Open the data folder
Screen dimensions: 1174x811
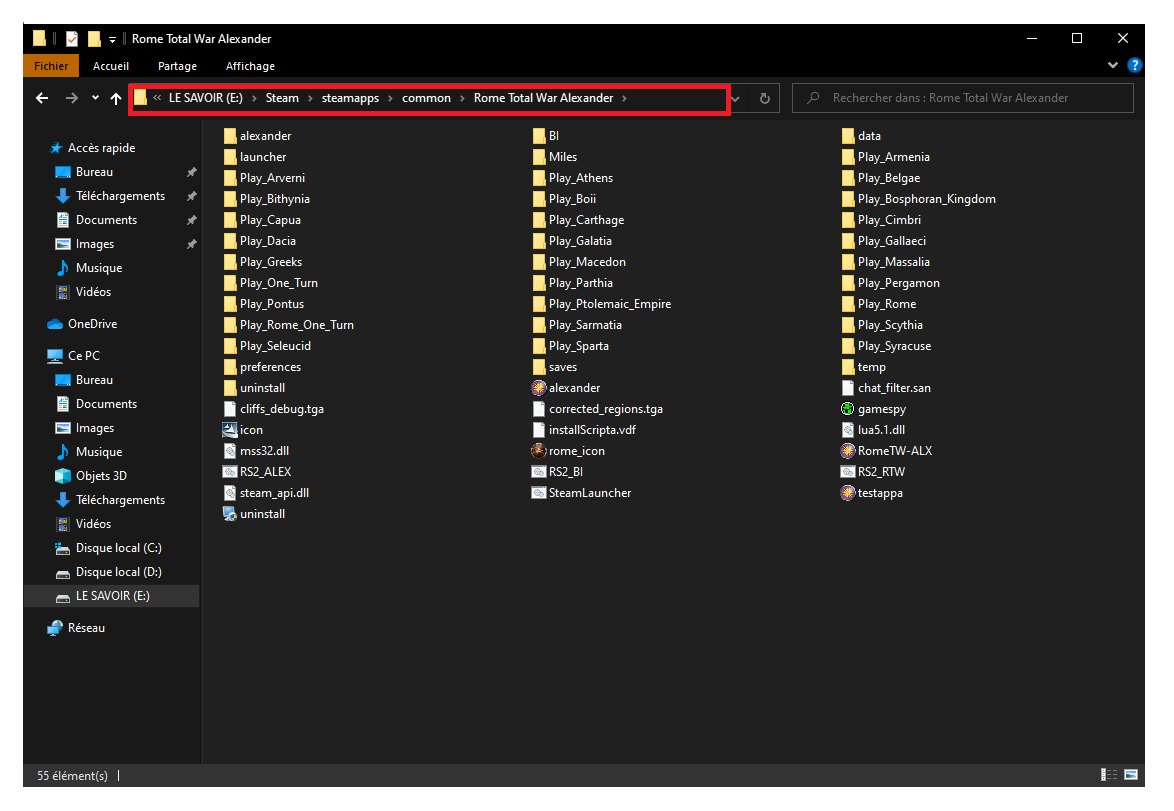click(861, 136)
